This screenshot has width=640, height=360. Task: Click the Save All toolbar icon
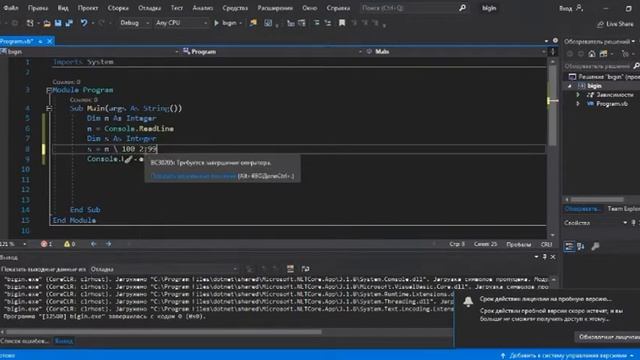point(69,23)
